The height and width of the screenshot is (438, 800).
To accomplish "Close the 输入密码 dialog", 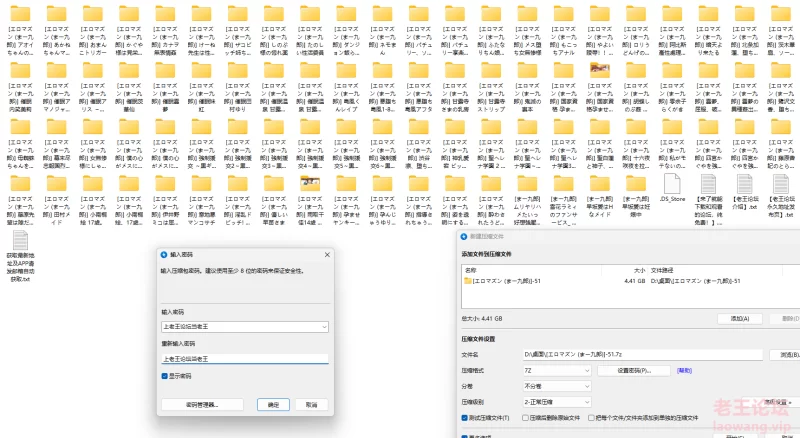I will pos(327,254).
